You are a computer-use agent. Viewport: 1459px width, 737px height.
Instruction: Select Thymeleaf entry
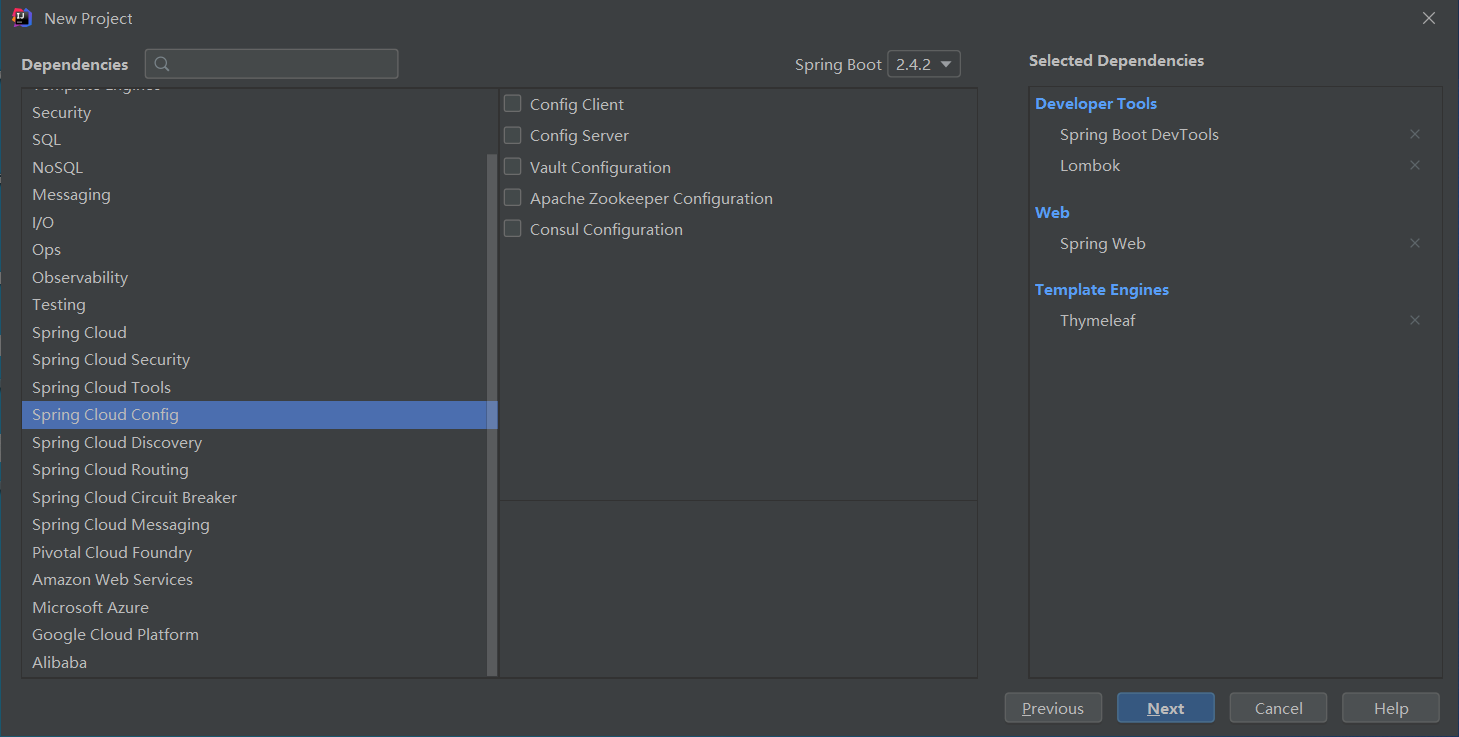(x=1098, y=321)
